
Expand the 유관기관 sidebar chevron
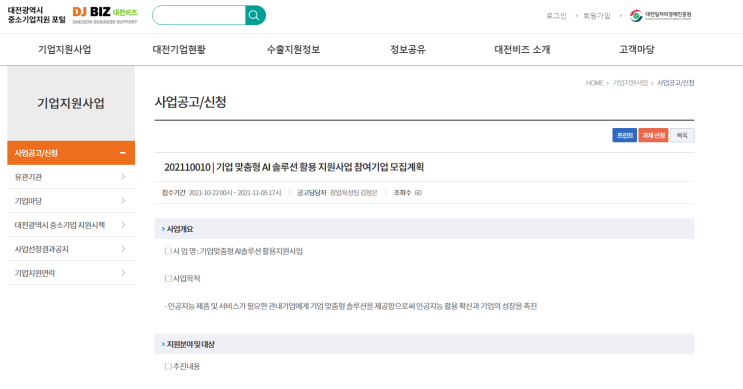point(123,177)
